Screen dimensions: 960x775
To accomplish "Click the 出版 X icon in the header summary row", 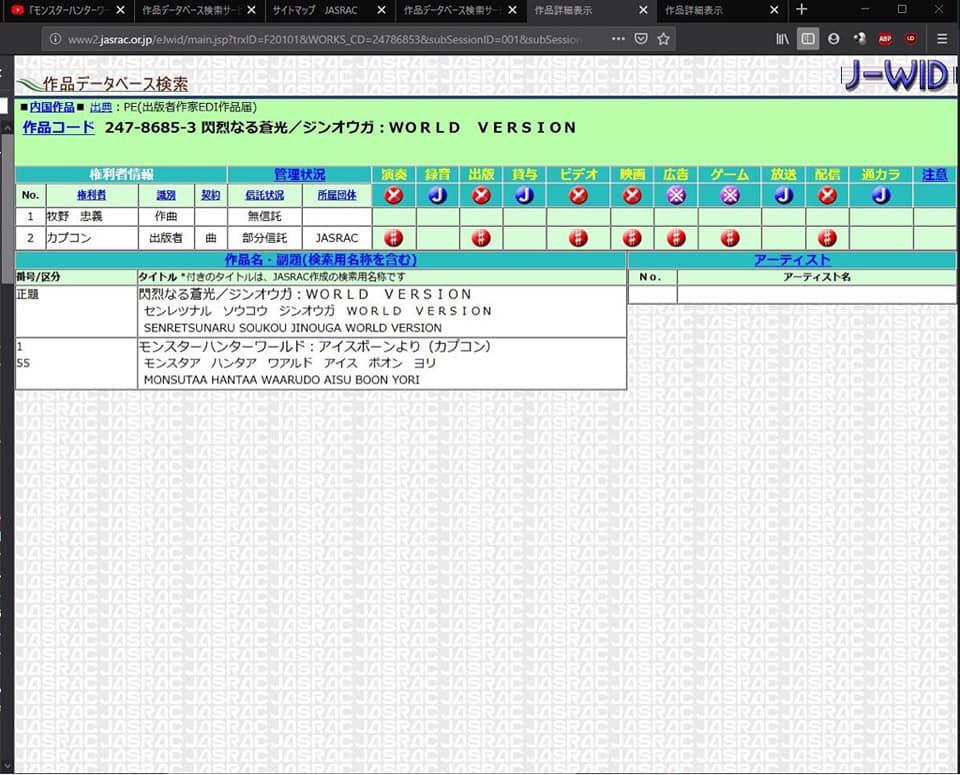I will [481, 195].
